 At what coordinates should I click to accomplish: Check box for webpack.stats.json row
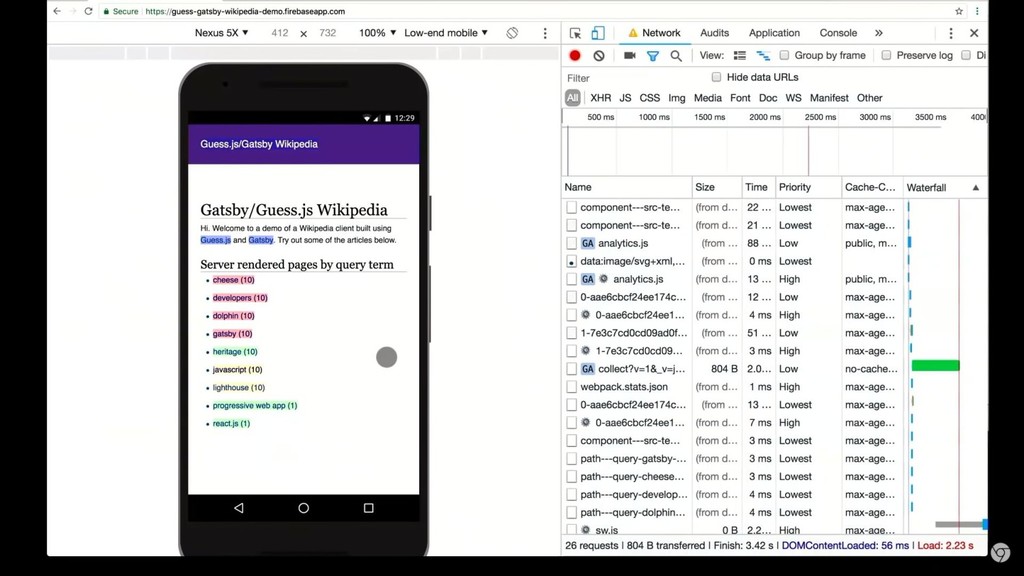[x=571, y=387]
